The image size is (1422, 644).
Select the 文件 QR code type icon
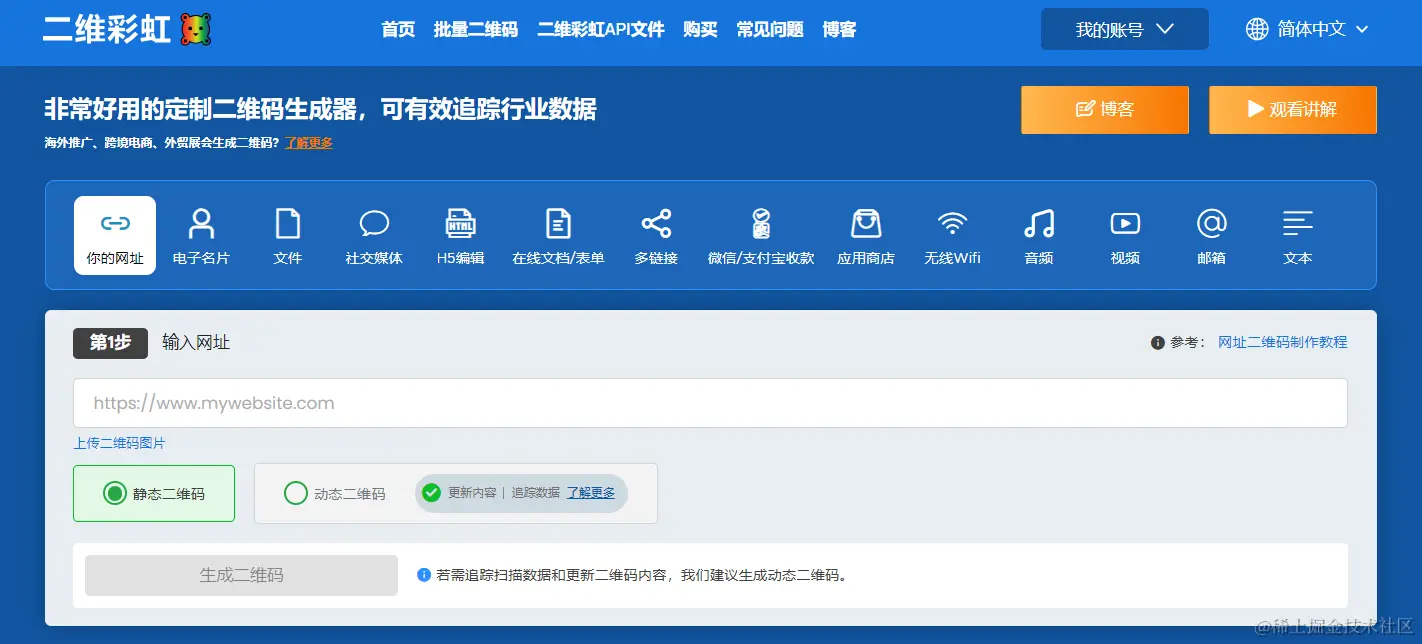coord(287,235)
